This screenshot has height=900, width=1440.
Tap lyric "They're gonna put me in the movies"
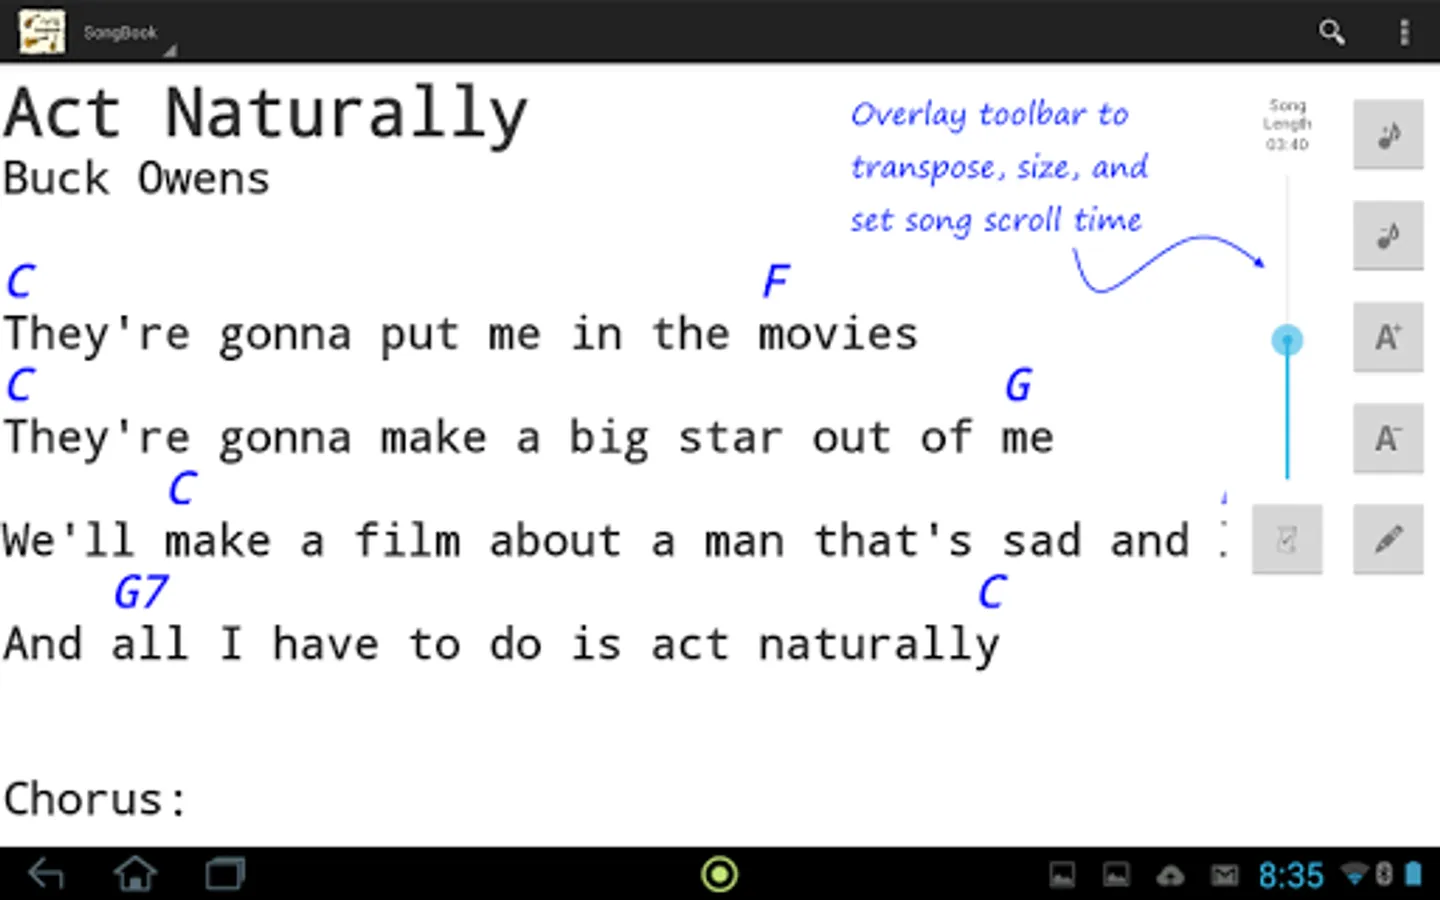coord(460,335)
